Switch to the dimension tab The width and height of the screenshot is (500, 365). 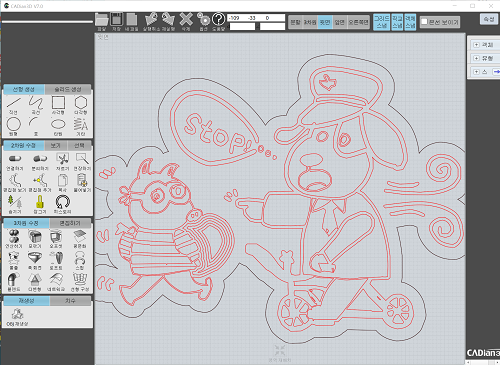(70, 301)
